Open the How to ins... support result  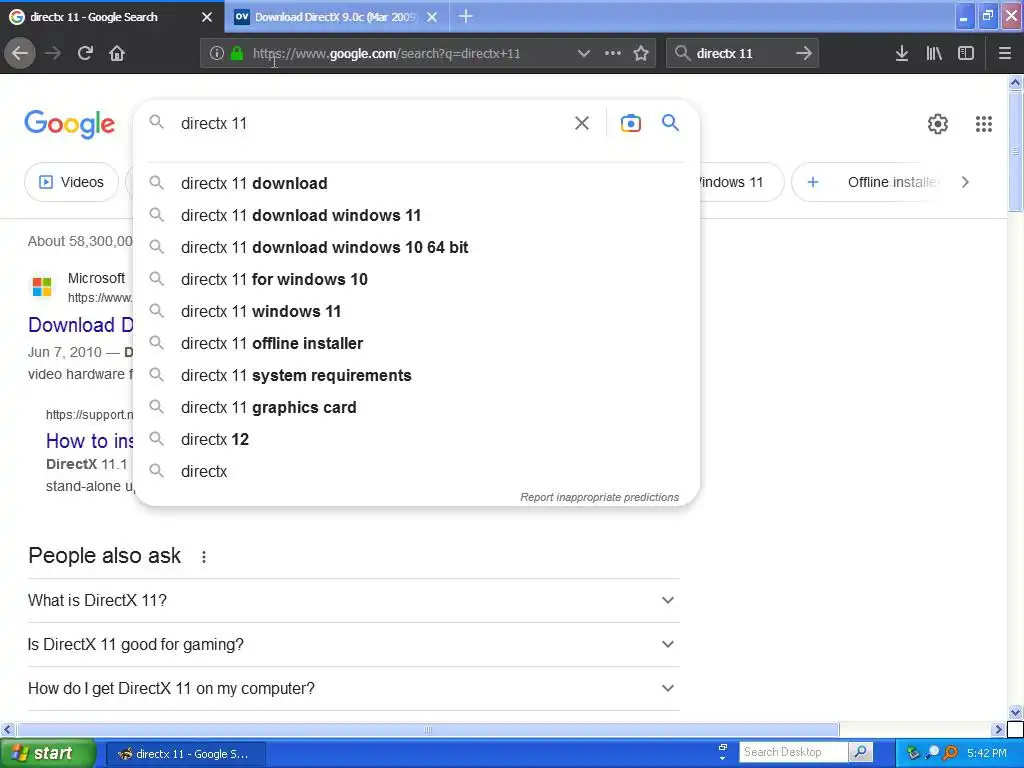point(89,441)
